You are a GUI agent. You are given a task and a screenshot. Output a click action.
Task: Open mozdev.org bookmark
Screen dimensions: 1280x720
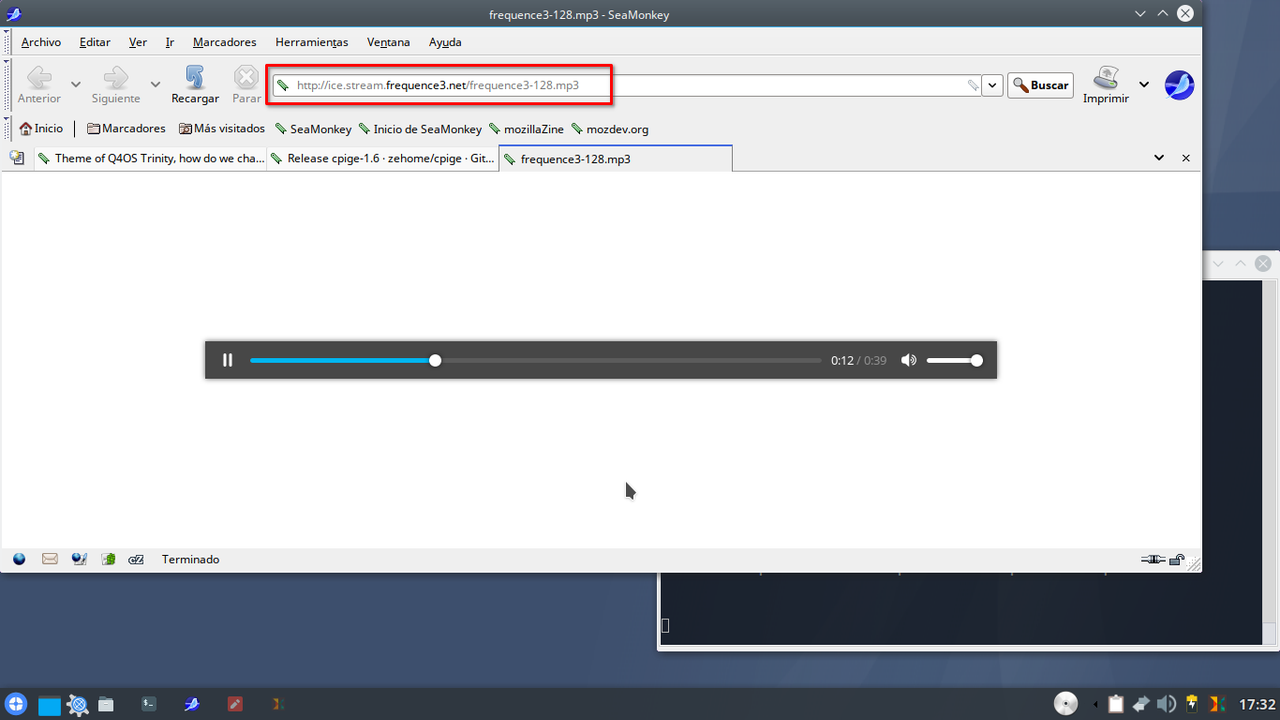tap(610, 129)
